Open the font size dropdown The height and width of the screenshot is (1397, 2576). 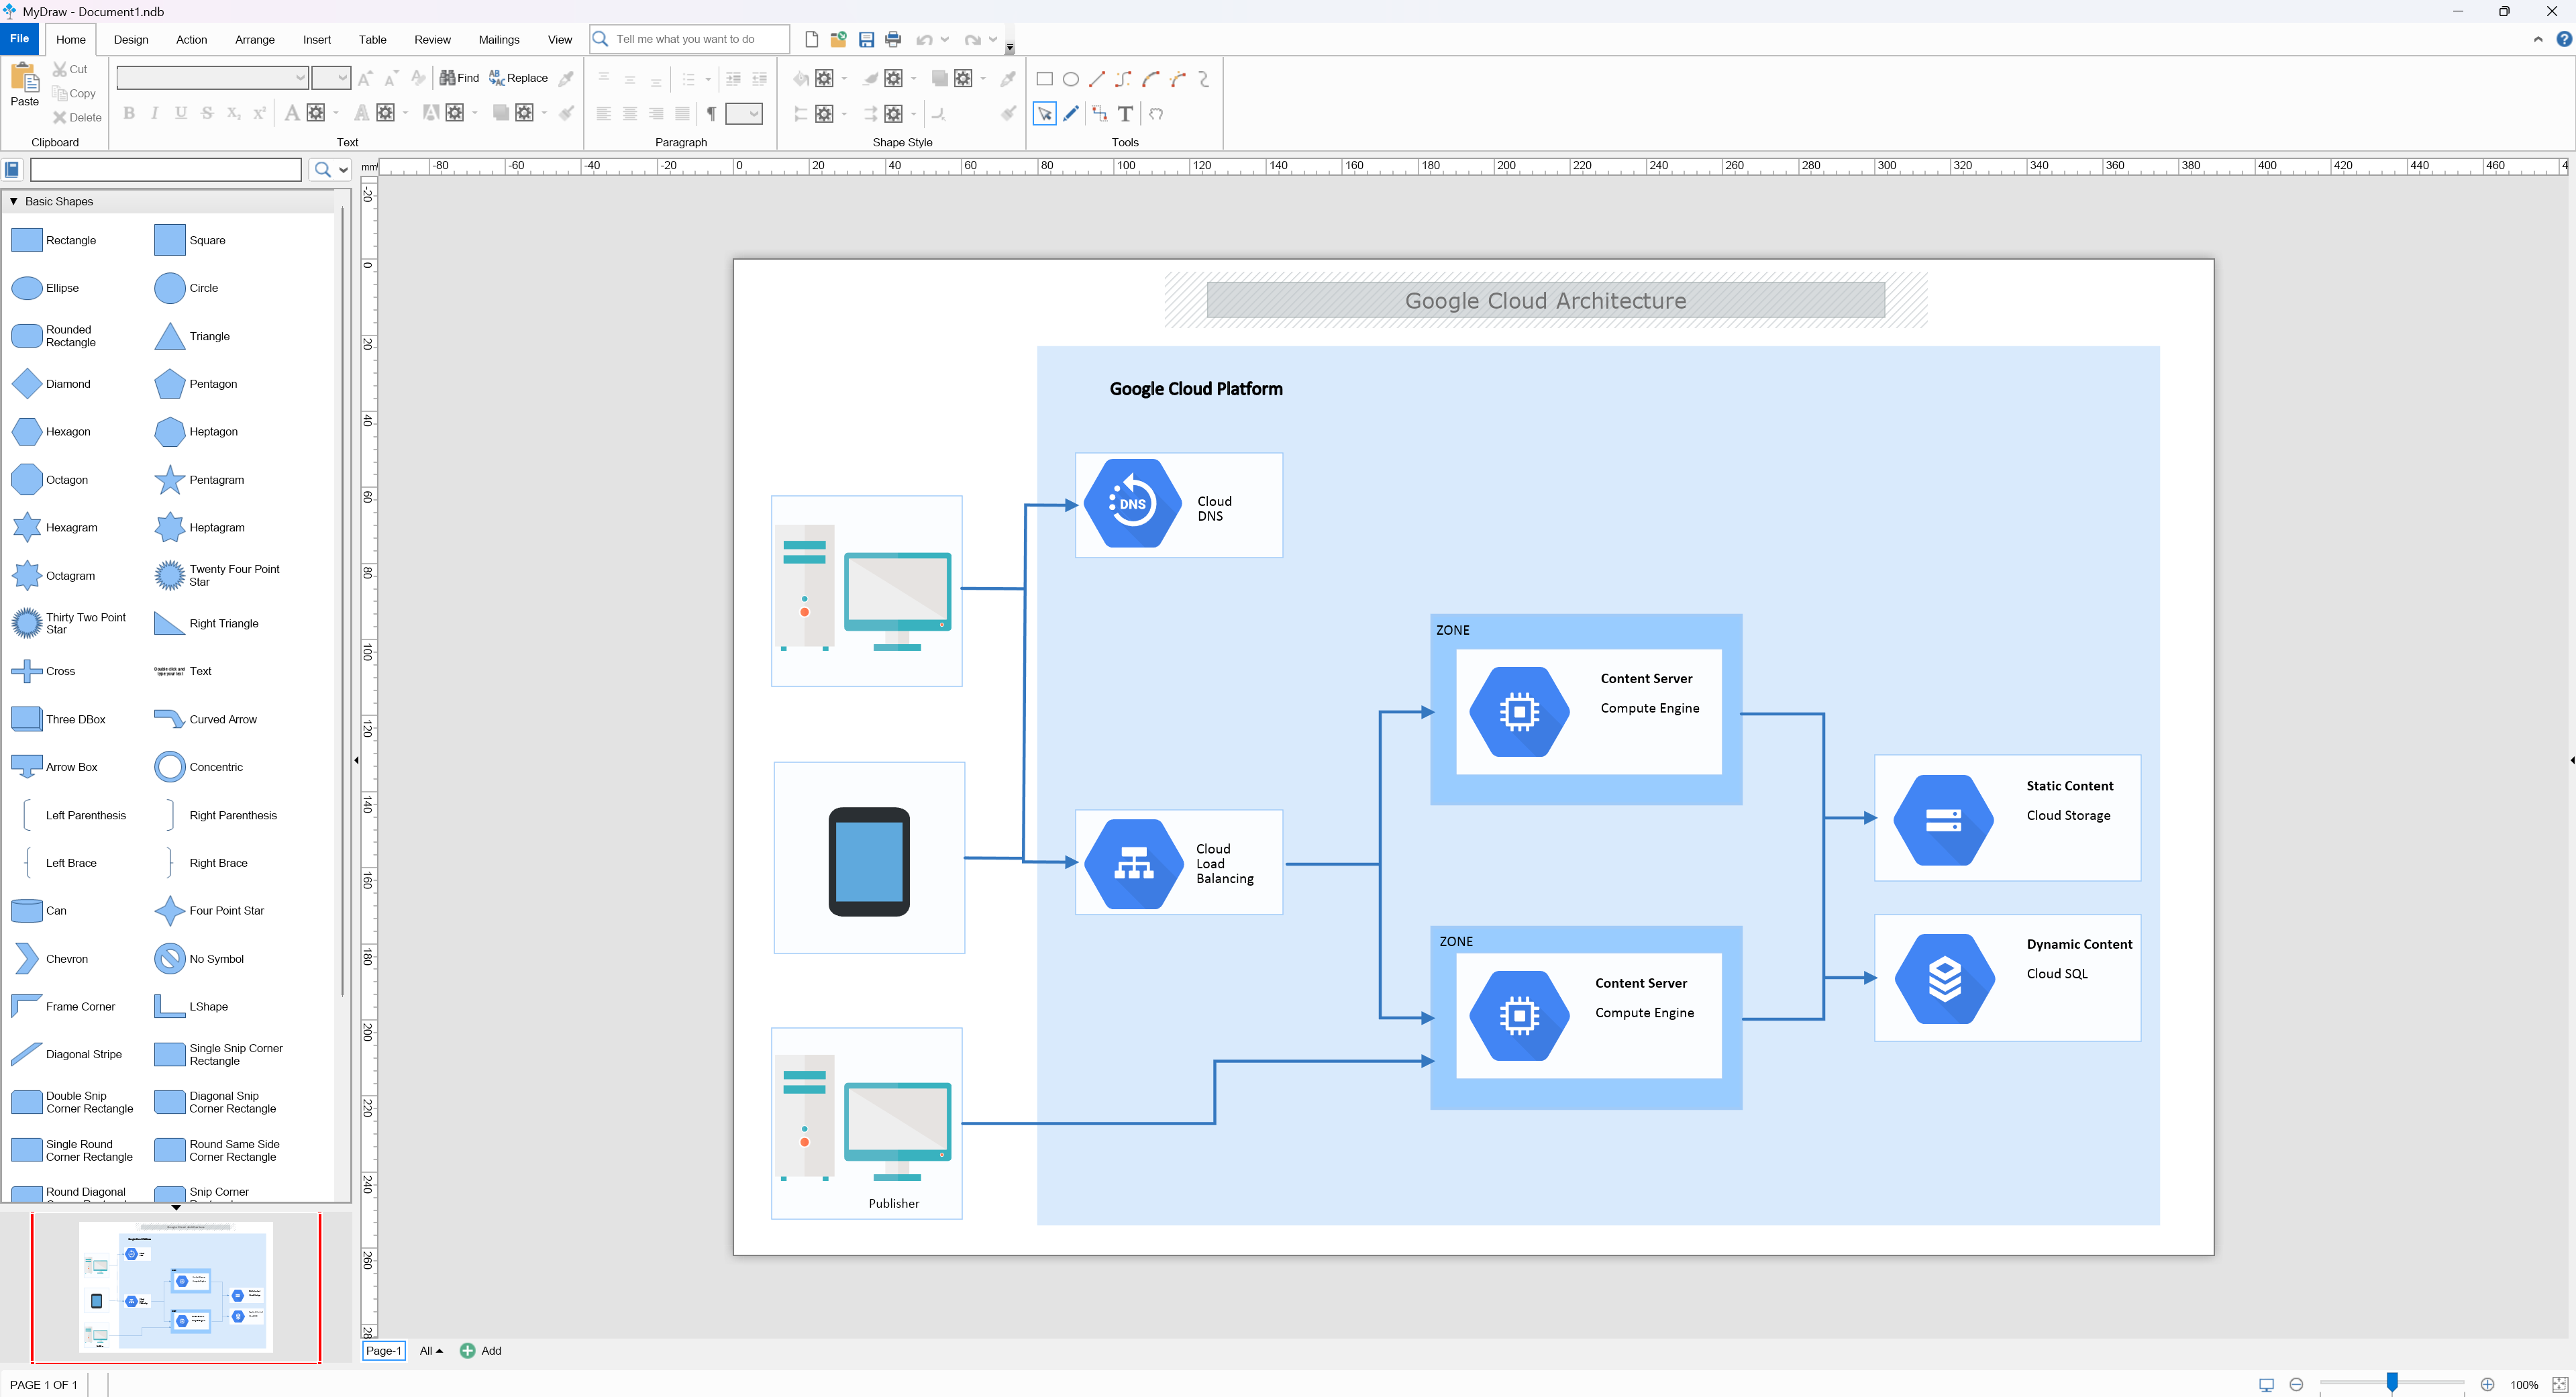[342, 78]
